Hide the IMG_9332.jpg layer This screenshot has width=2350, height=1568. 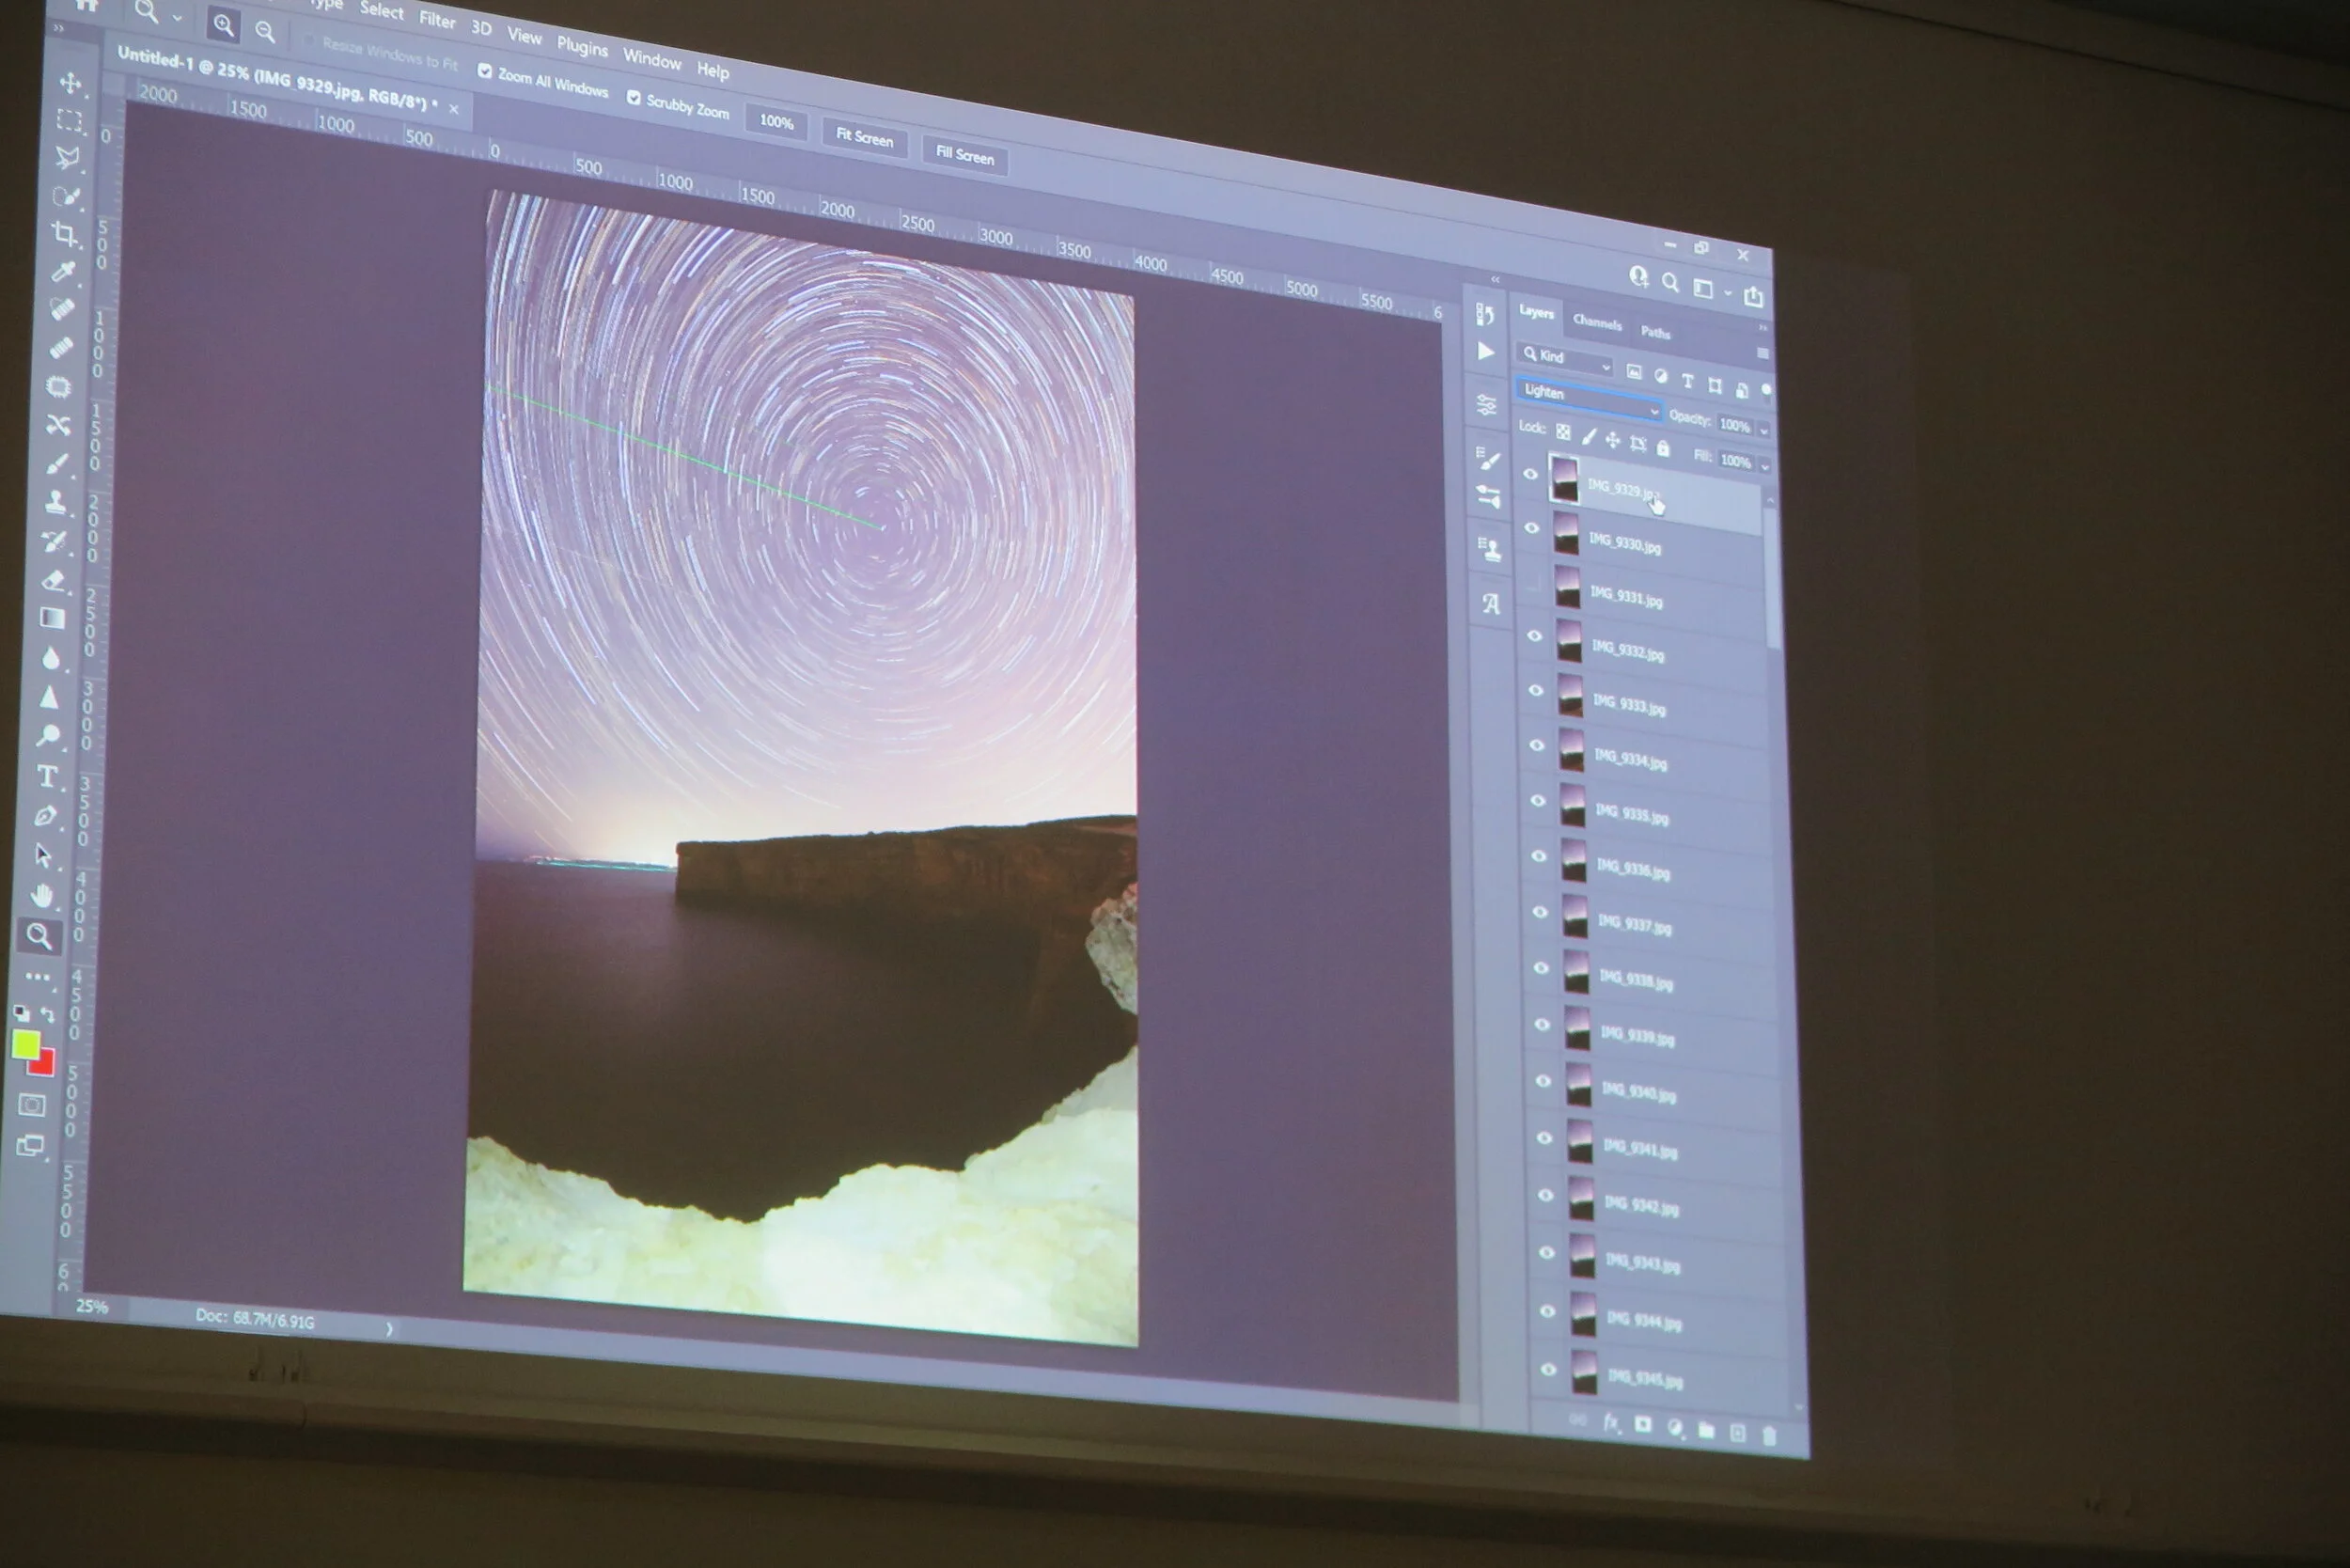[x=1535, y=636]
